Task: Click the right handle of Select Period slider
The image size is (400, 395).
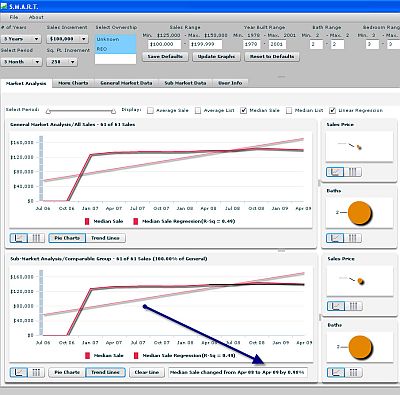Action: click(x=113, y=111)
